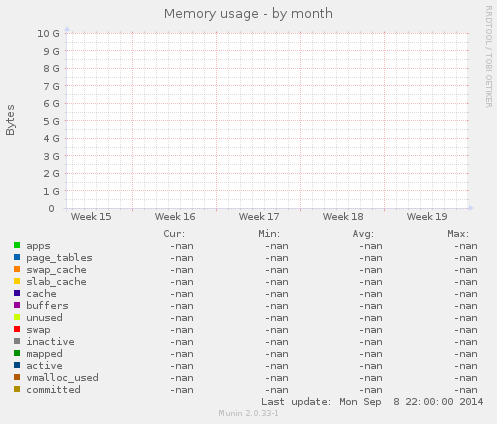Click the '8 G' y-axis label

point(51,69)
